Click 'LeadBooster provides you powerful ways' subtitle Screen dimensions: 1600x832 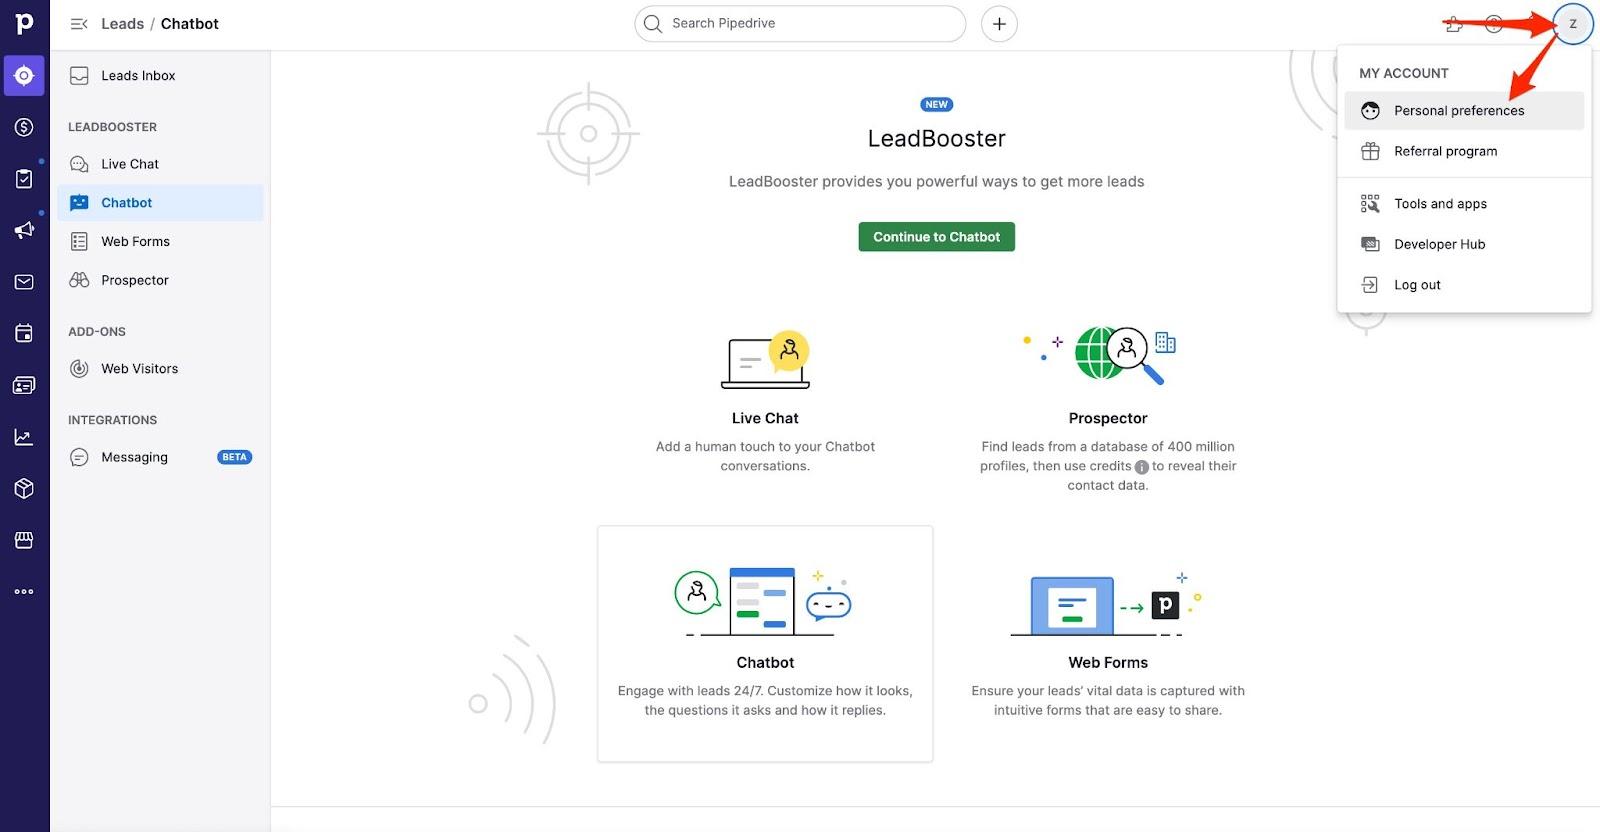click(x=936, y=182)
